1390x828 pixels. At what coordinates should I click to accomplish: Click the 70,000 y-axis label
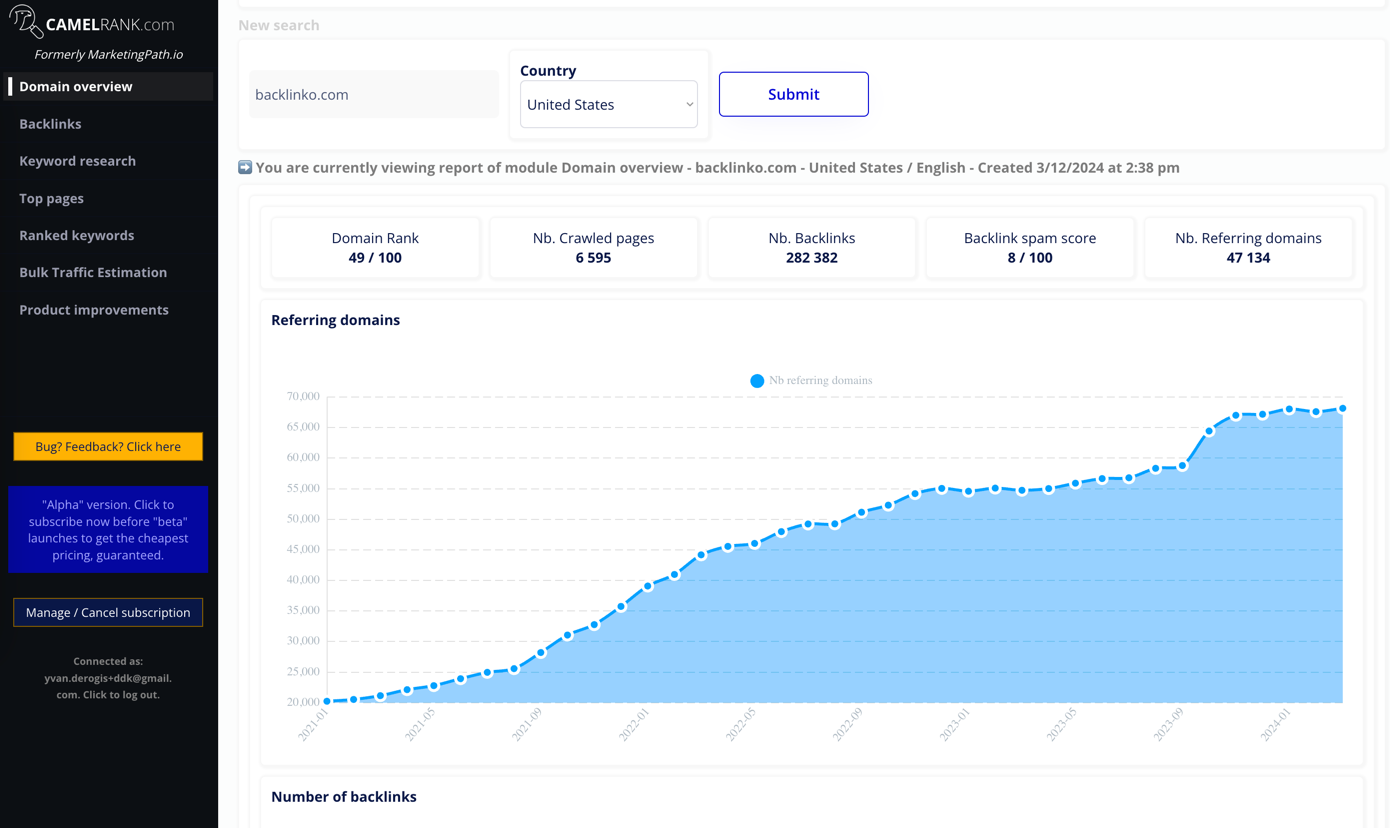[x=303, y=397]
